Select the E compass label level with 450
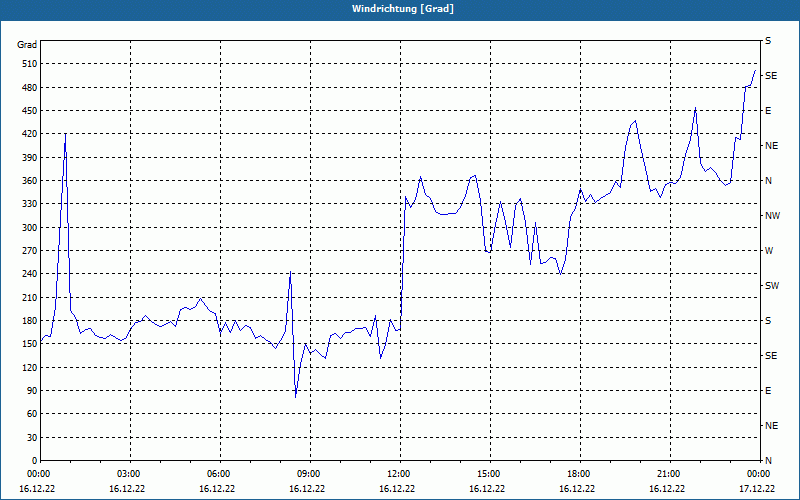Screen dimensions: 800x500 [x=768, y=111]
